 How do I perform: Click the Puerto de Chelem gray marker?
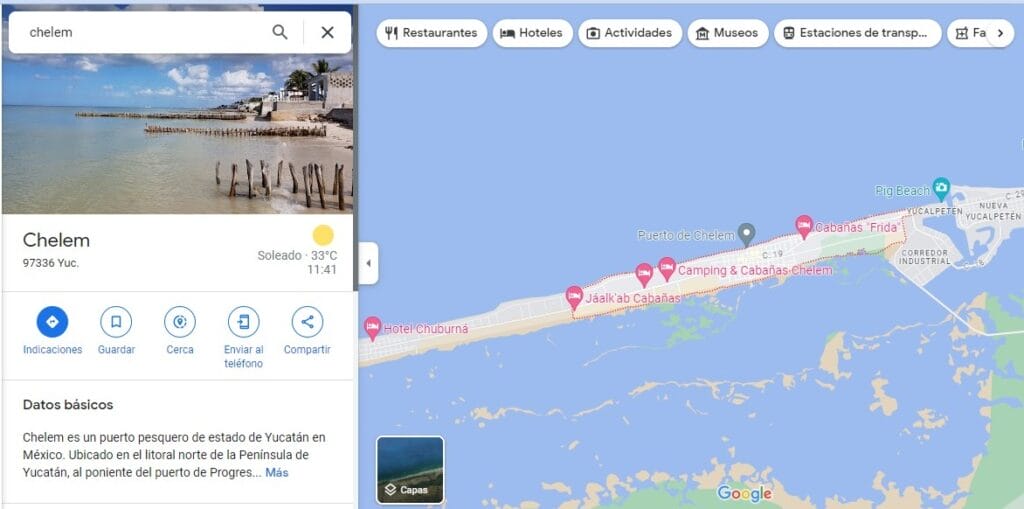746,234
